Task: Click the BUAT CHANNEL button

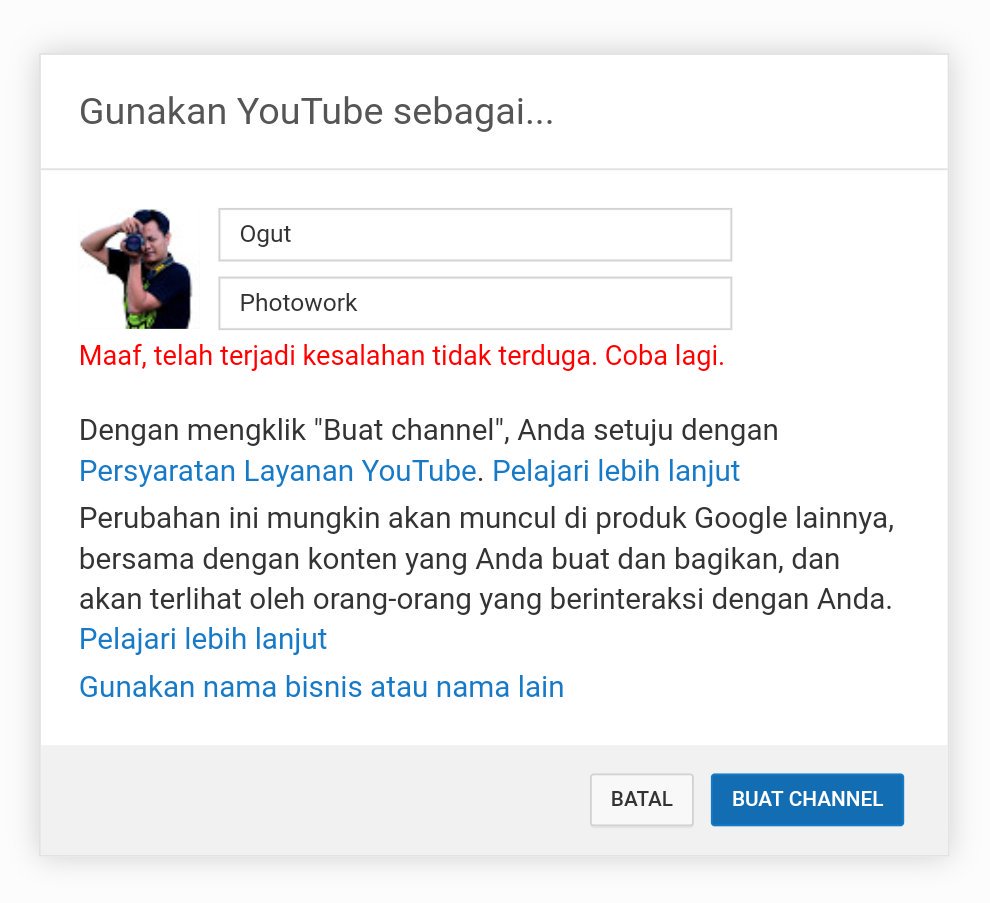Action: click(807, 799)
